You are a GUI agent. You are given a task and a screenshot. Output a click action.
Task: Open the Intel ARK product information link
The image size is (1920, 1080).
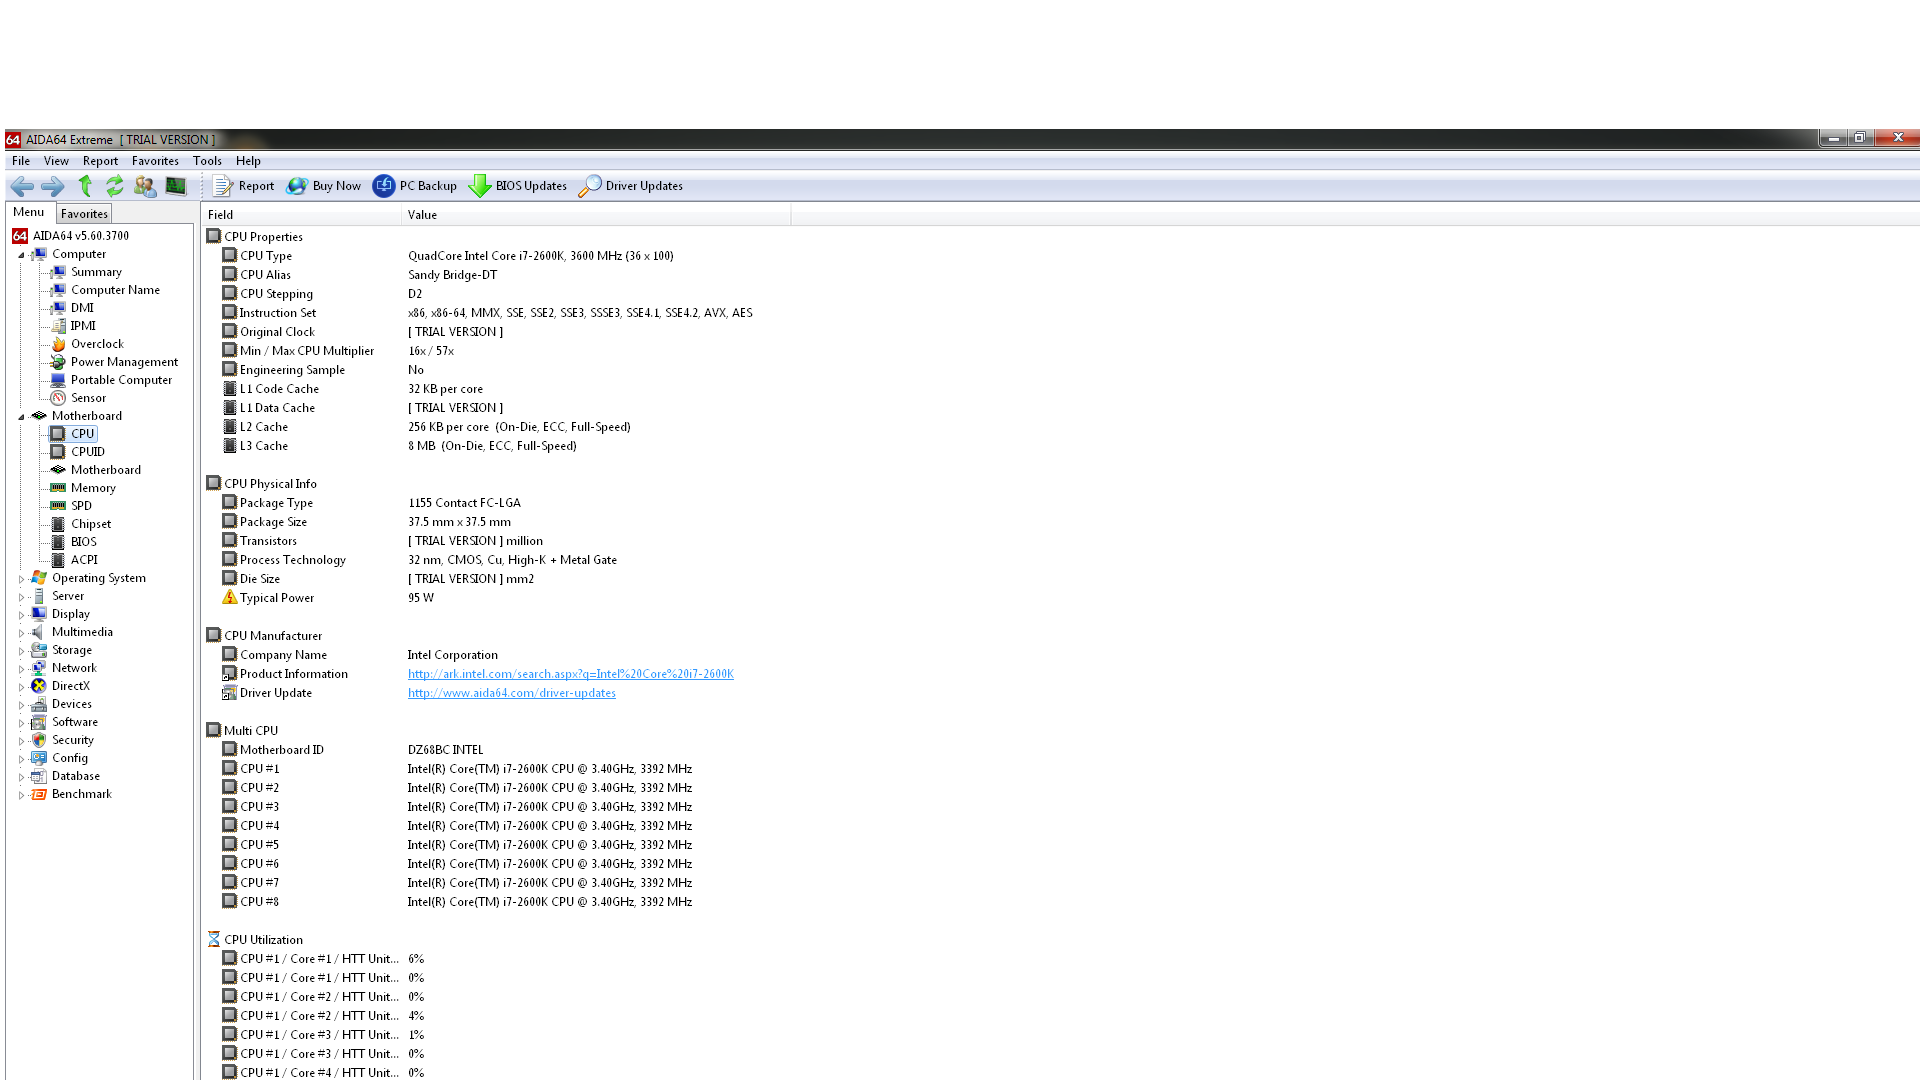[x=570, y=674]
